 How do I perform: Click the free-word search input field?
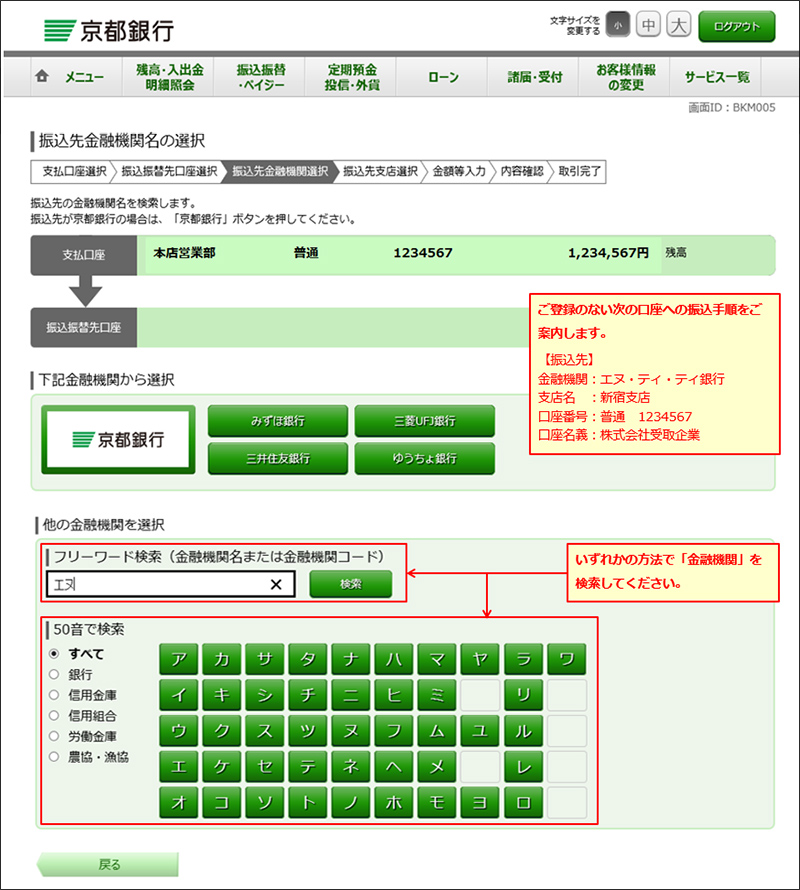pos(170,584)
